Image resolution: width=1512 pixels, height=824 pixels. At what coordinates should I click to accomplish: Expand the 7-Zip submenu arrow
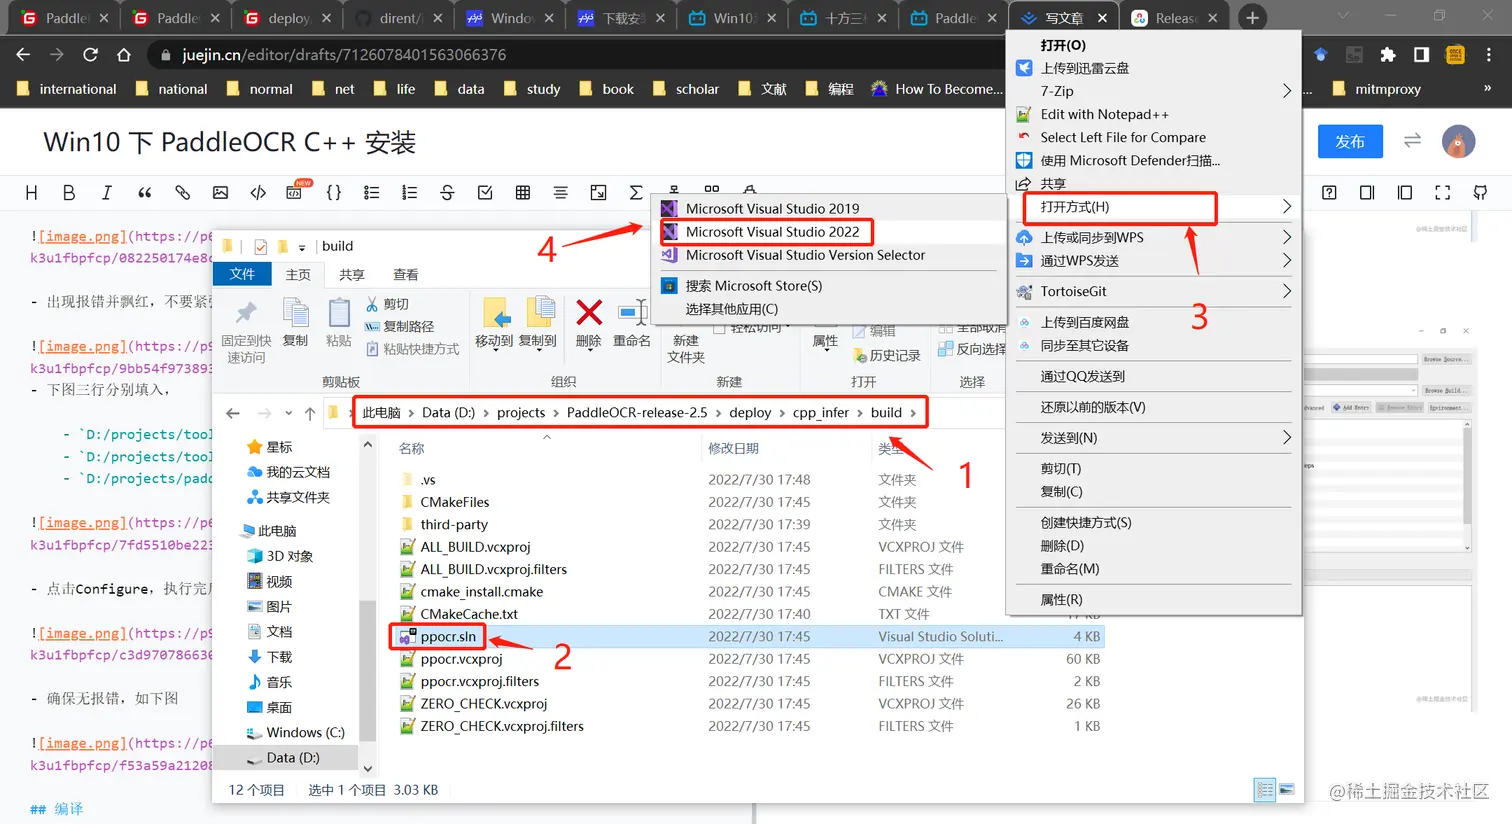click(x=1287, y=91)
